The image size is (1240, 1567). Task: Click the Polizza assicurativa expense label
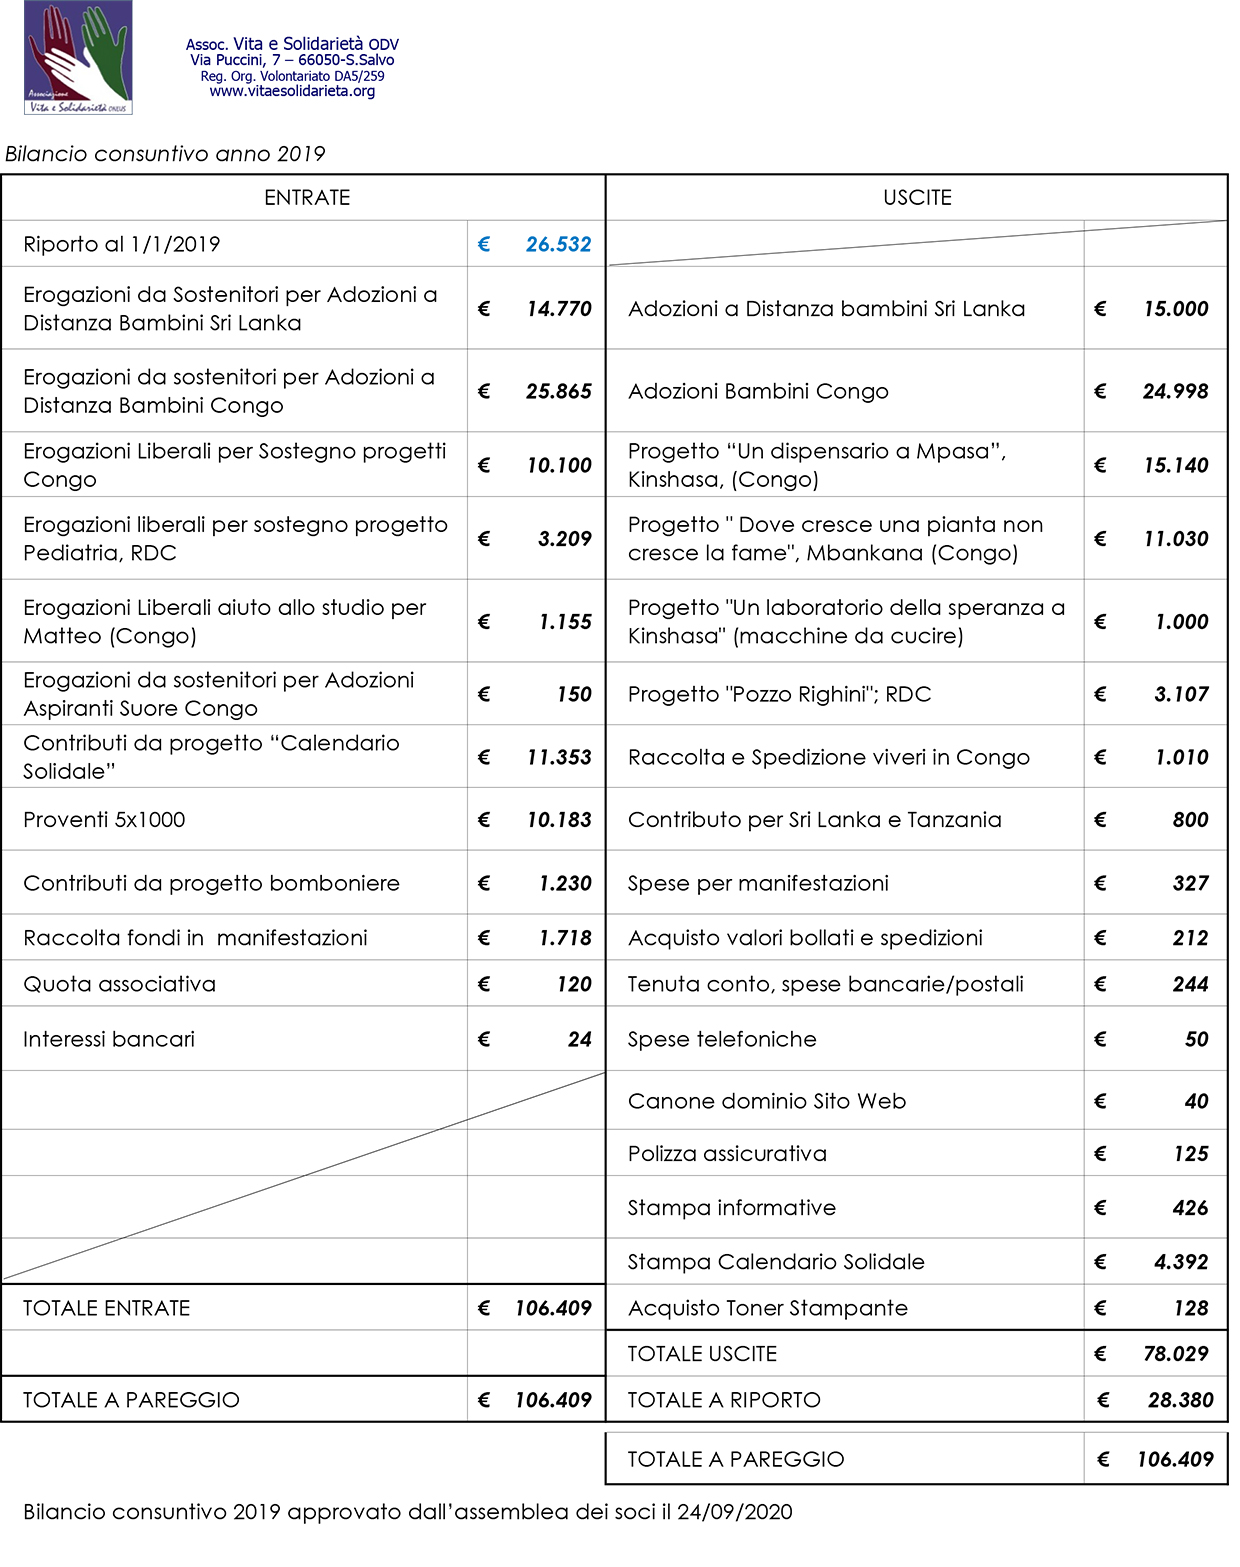point(727,1154)
